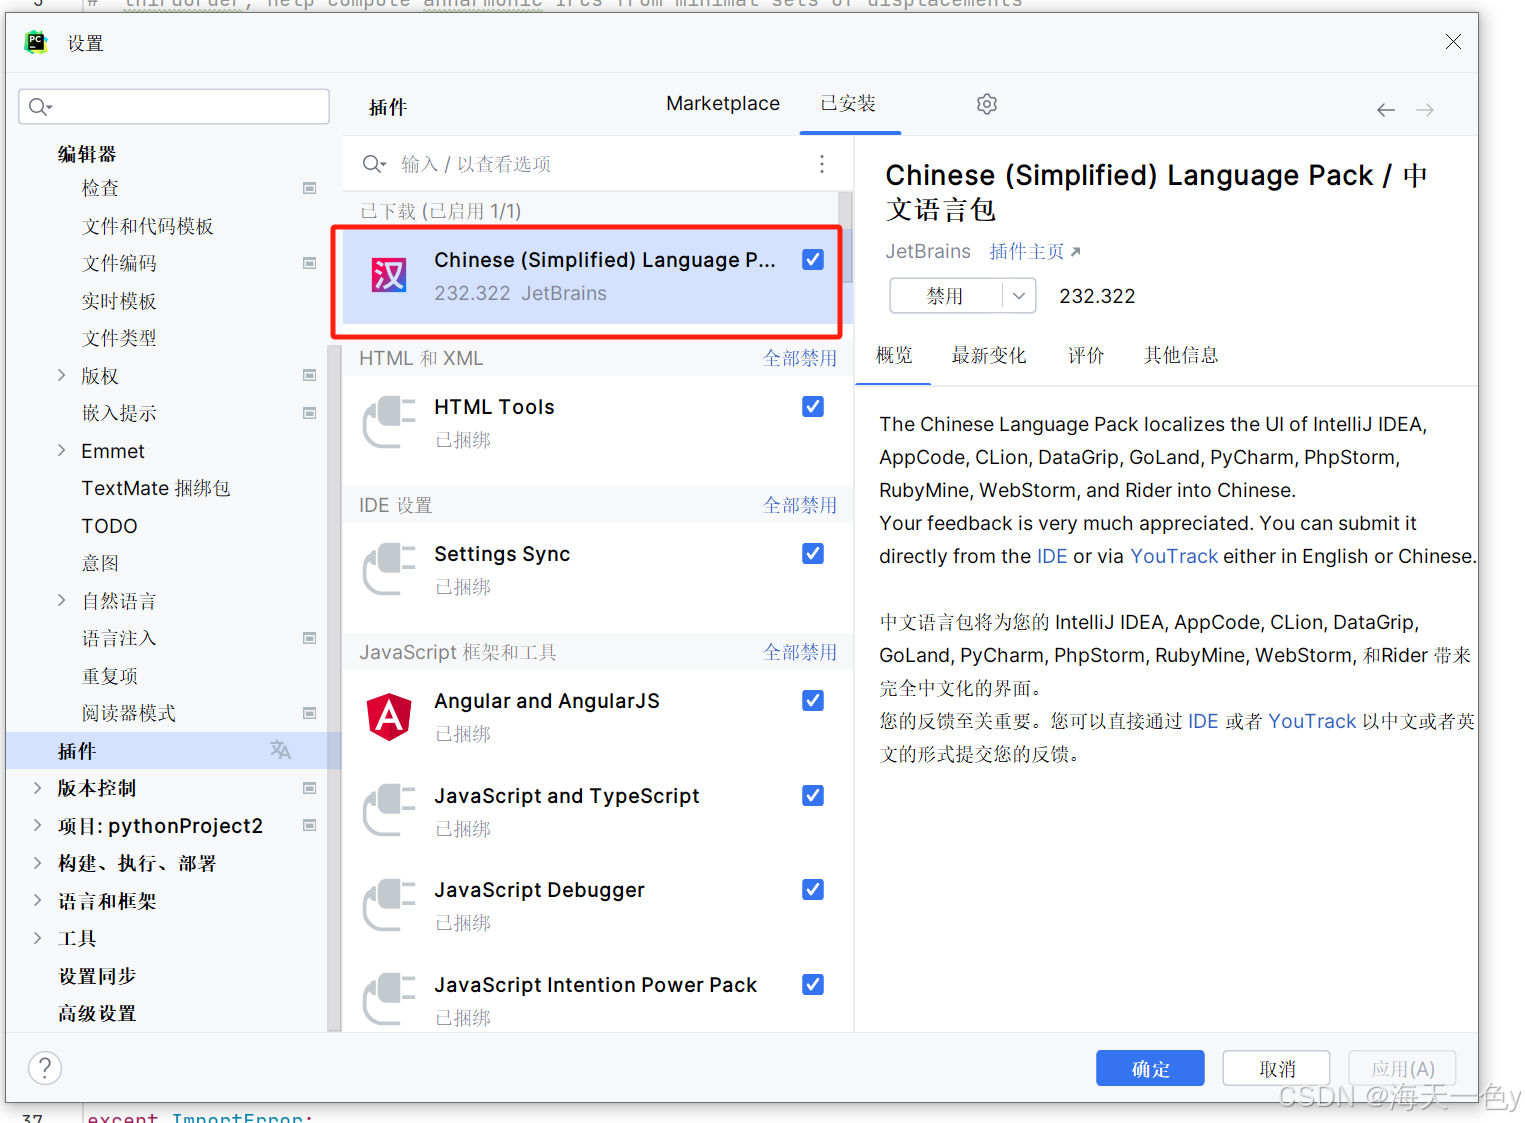
Task: Open the 插件主页 link
Action: 1035,252
